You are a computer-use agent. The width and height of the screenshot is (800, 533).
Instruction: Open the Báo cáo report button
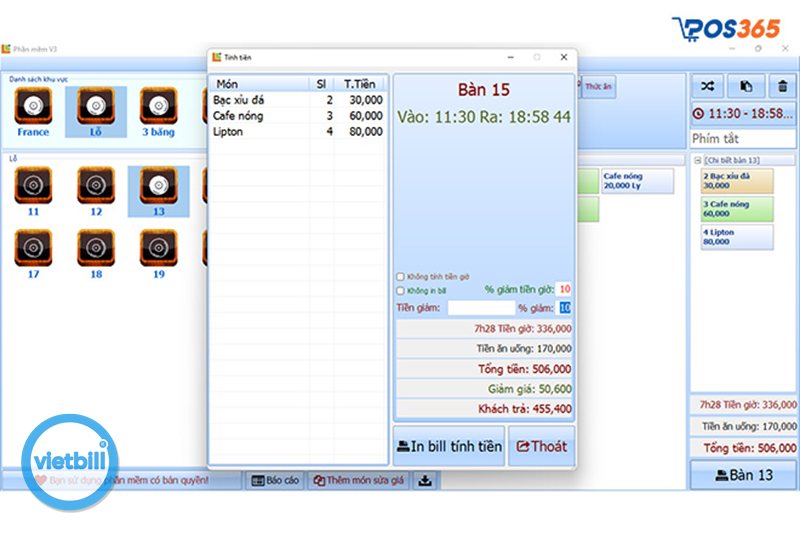(x=274, y=481)
